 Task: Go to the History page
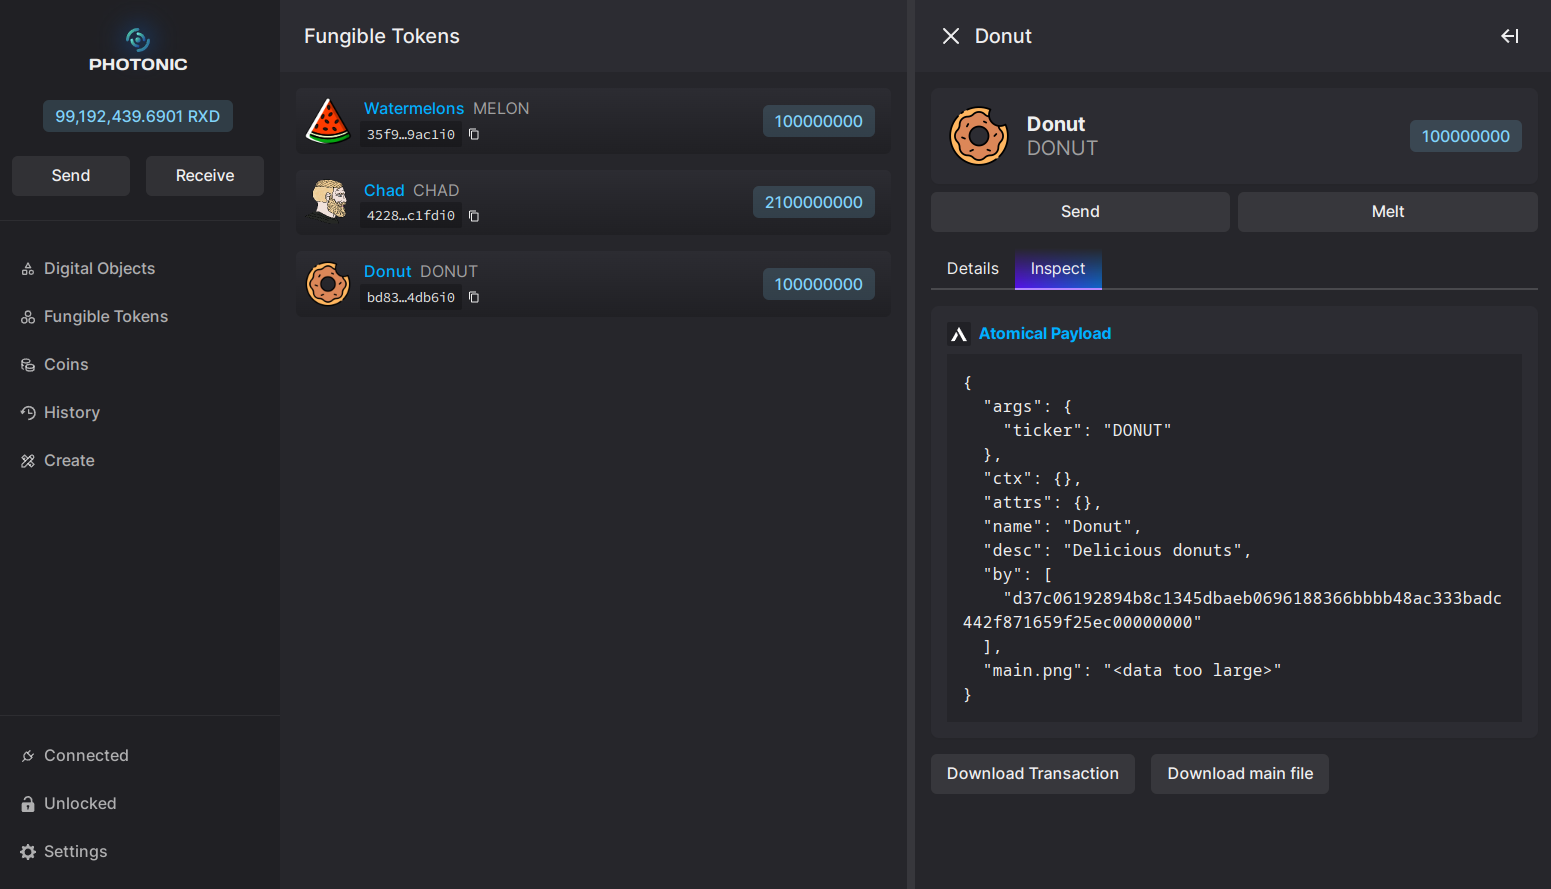[x=71, y=413]
